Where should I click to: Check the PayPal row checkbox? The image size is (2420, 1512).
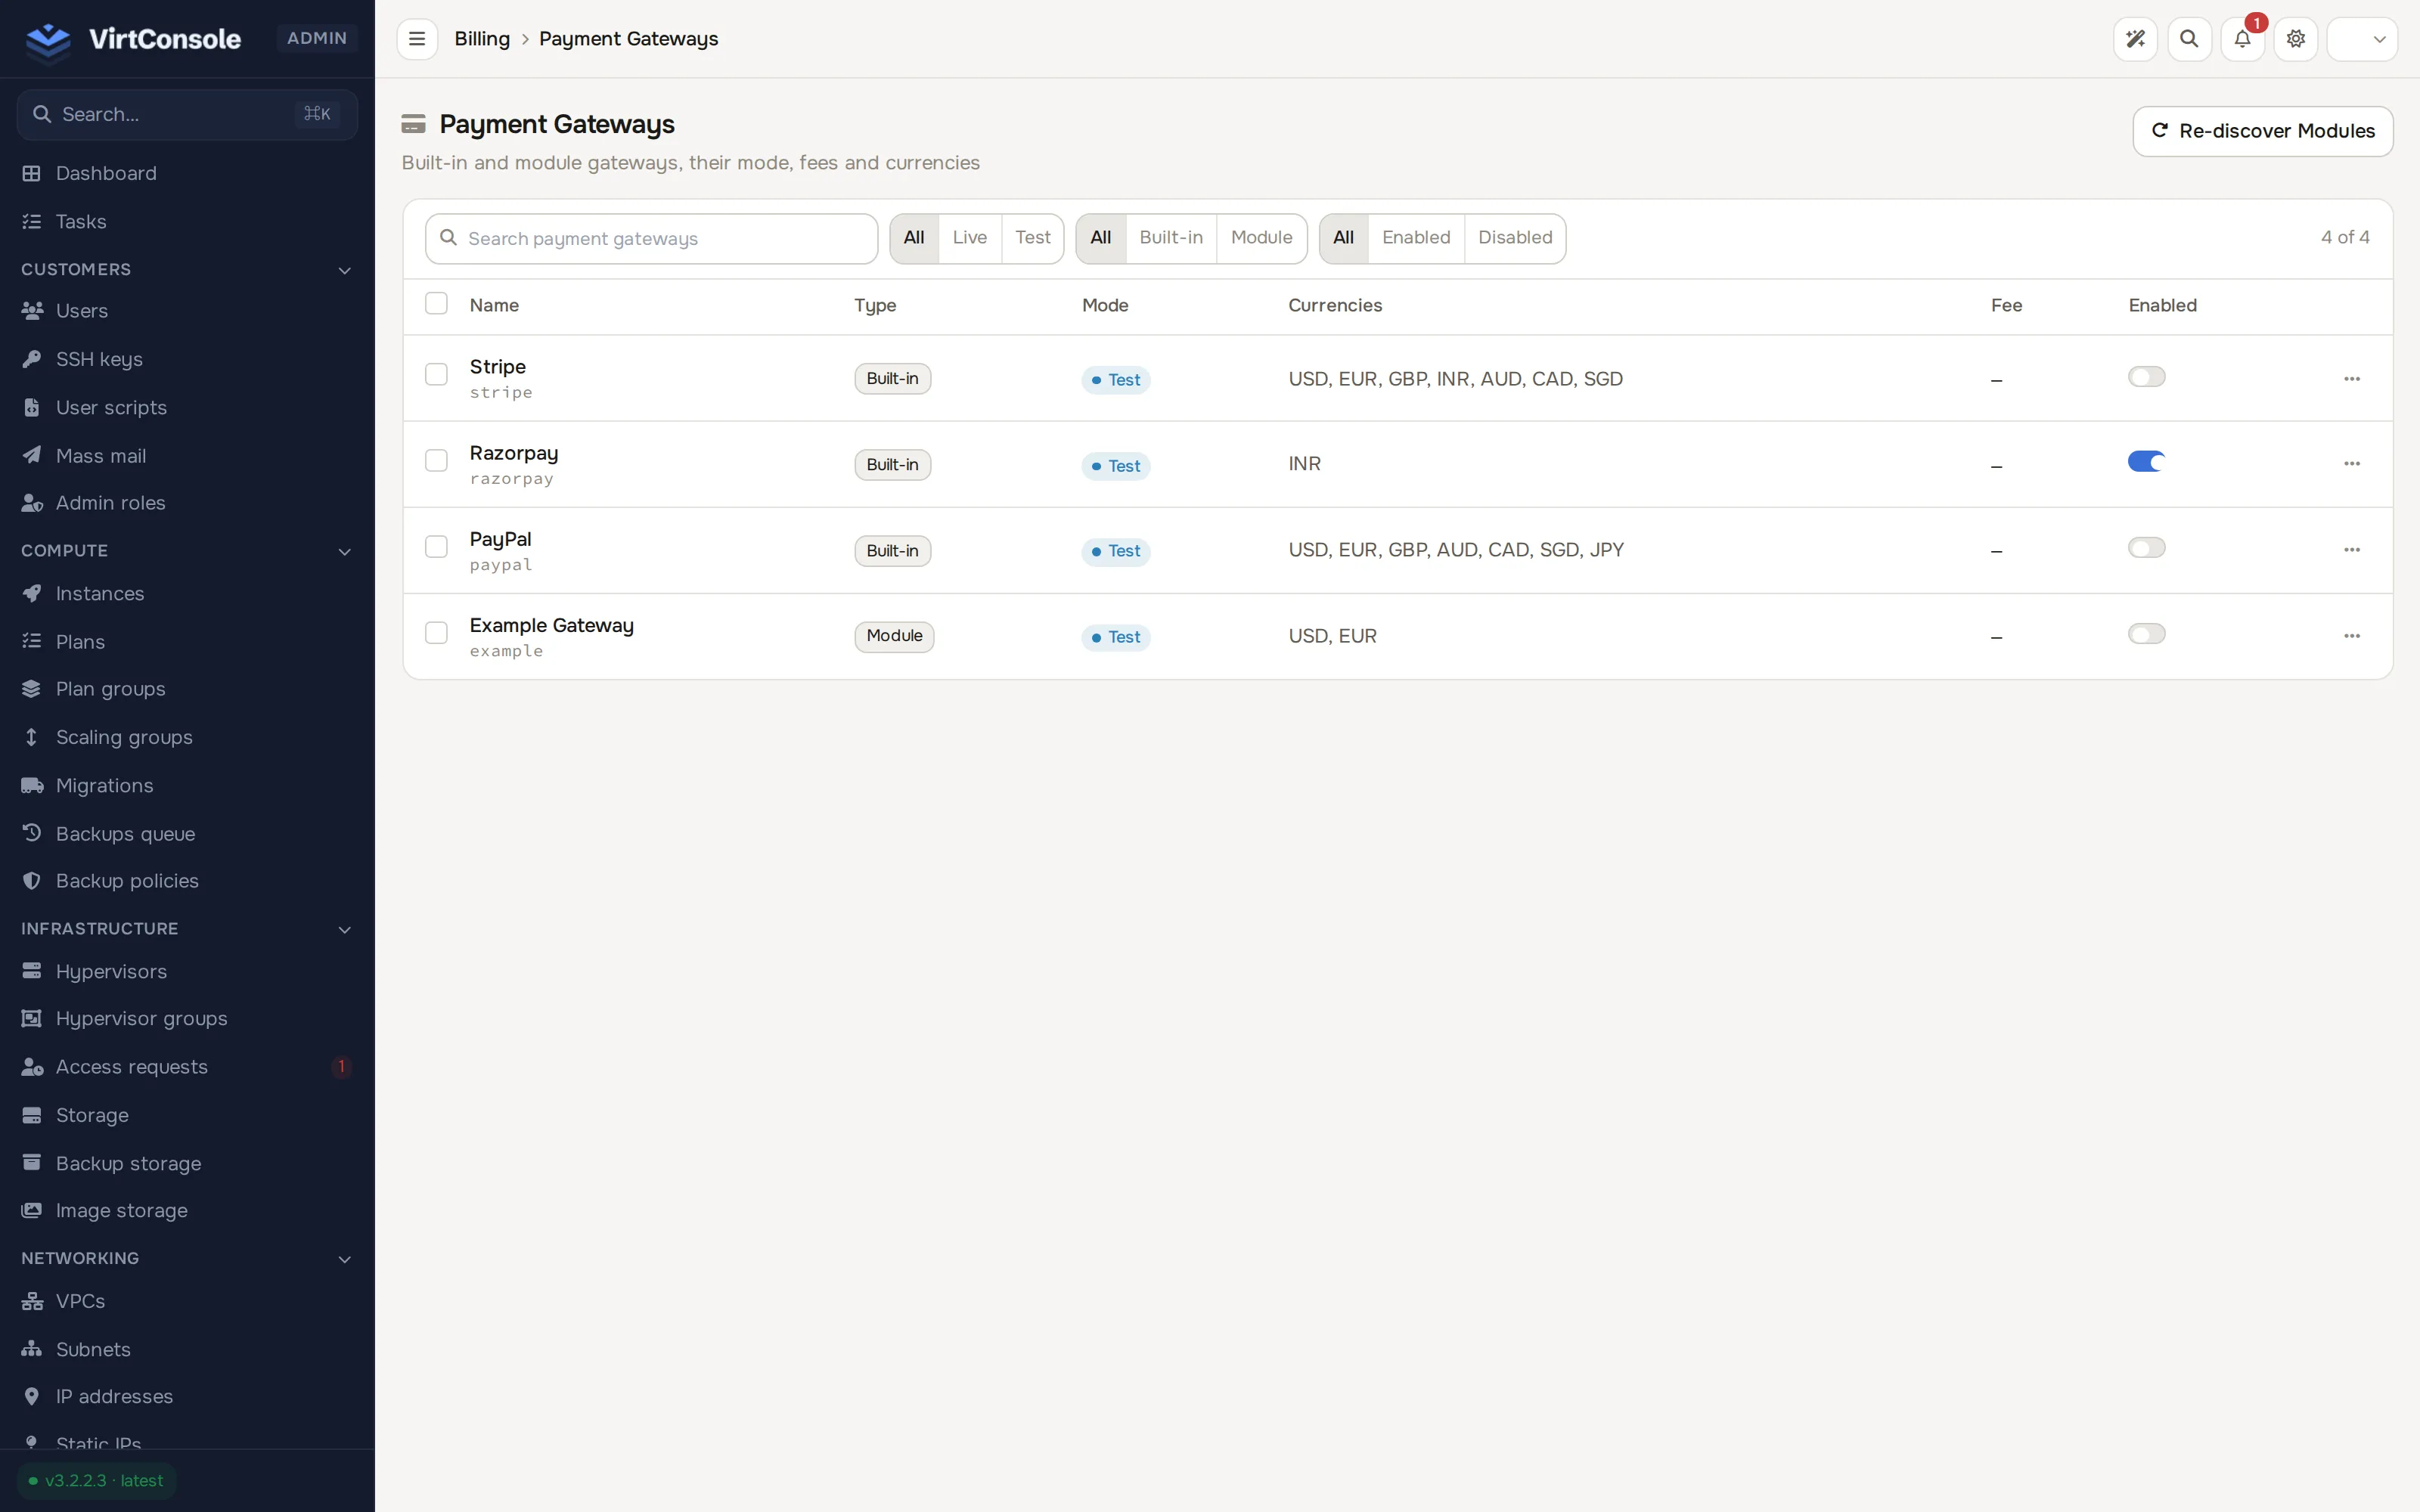tap(436, 546)
